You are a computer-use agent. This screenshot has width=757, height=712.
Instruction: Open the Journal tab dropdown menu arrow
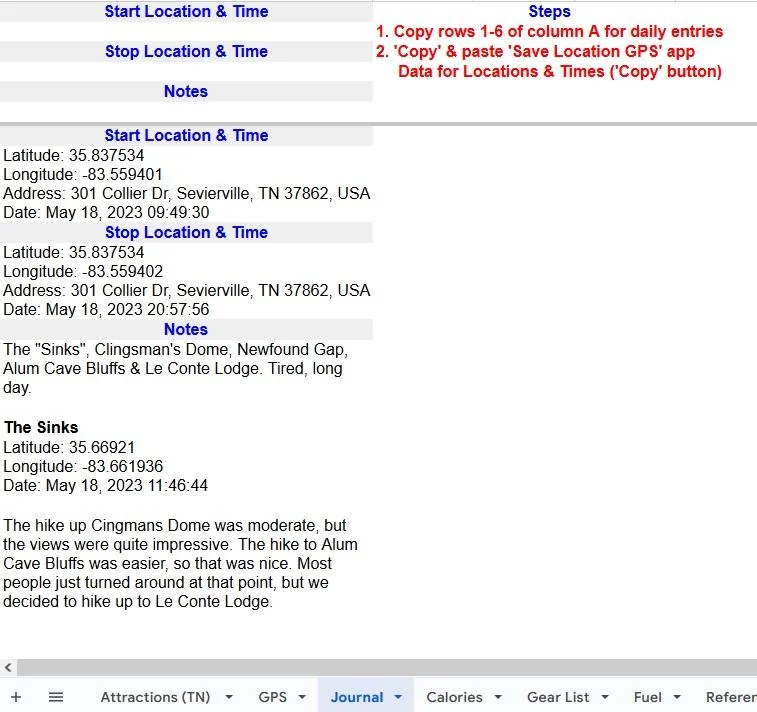coord(398,697)
